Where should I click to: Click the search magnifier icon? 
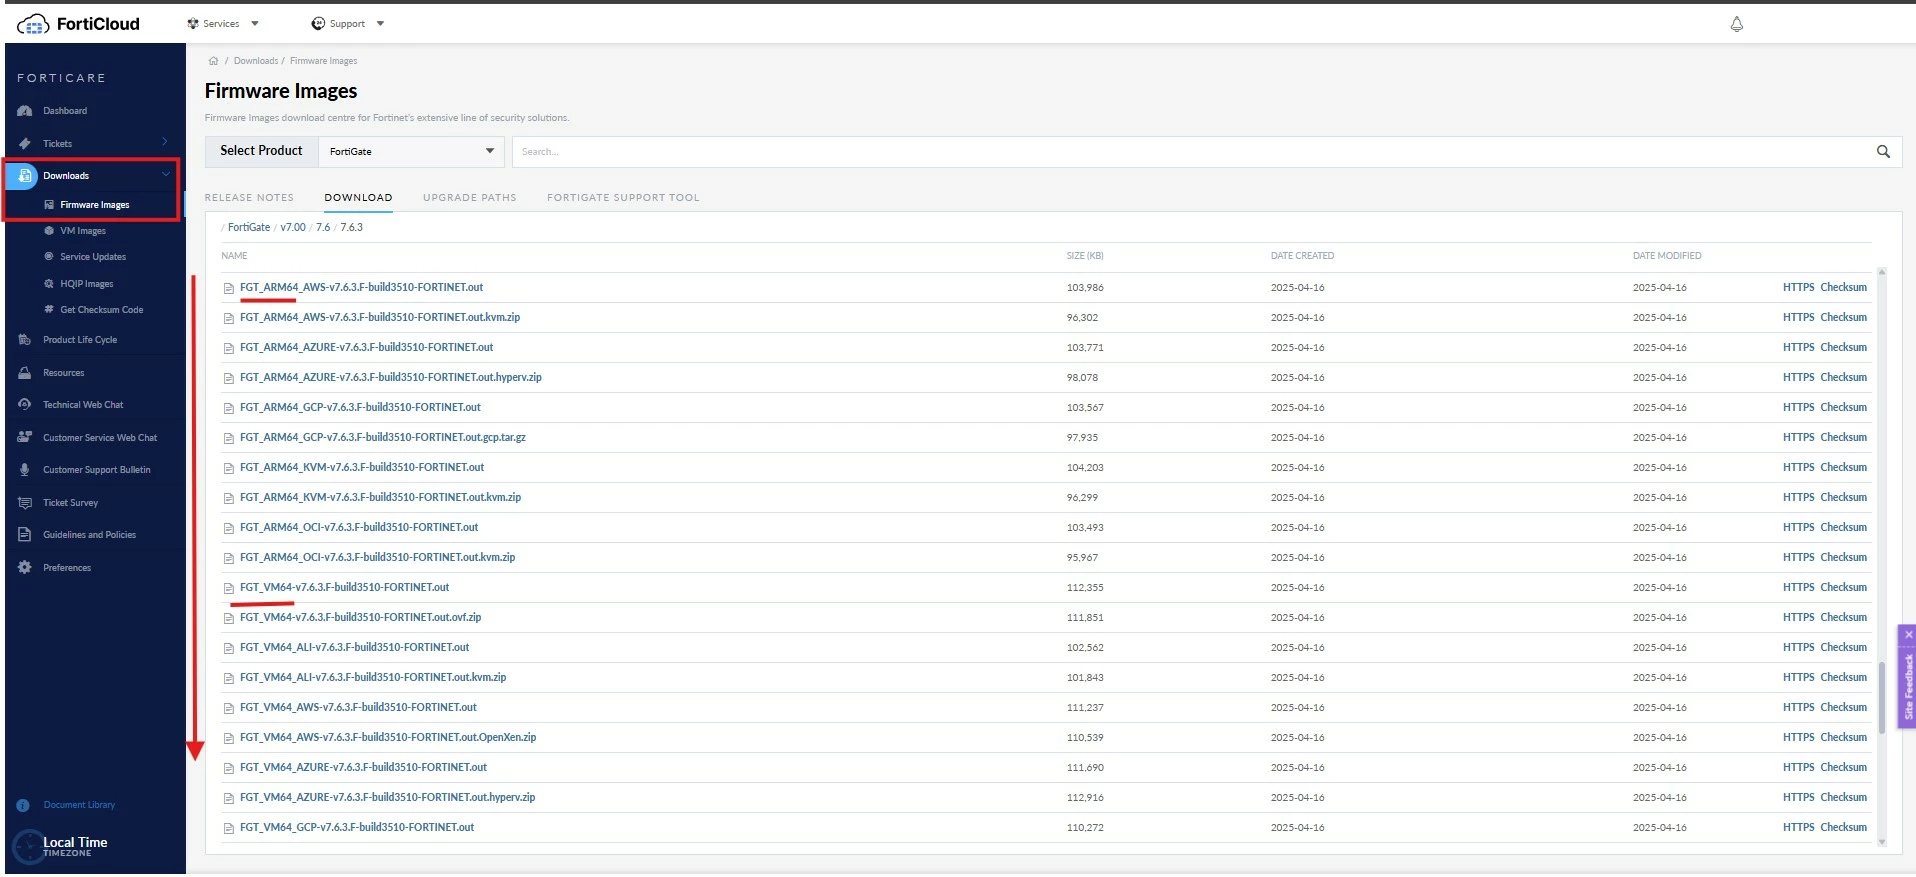click(x=1883, y=151)
